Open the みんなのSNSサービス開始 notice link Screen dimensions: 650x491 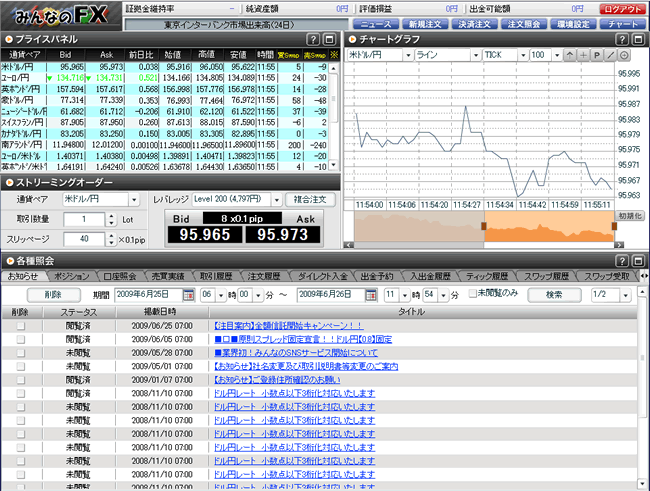coord(296,353)
